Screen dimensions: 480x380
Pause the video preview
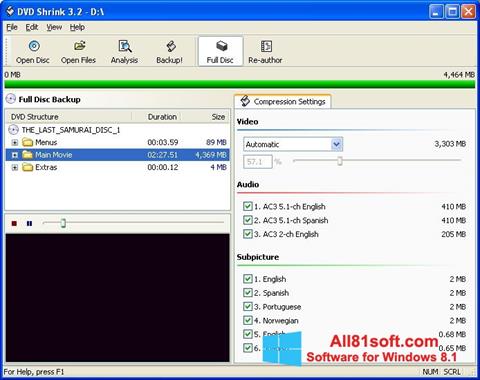[x=29, y=223]
